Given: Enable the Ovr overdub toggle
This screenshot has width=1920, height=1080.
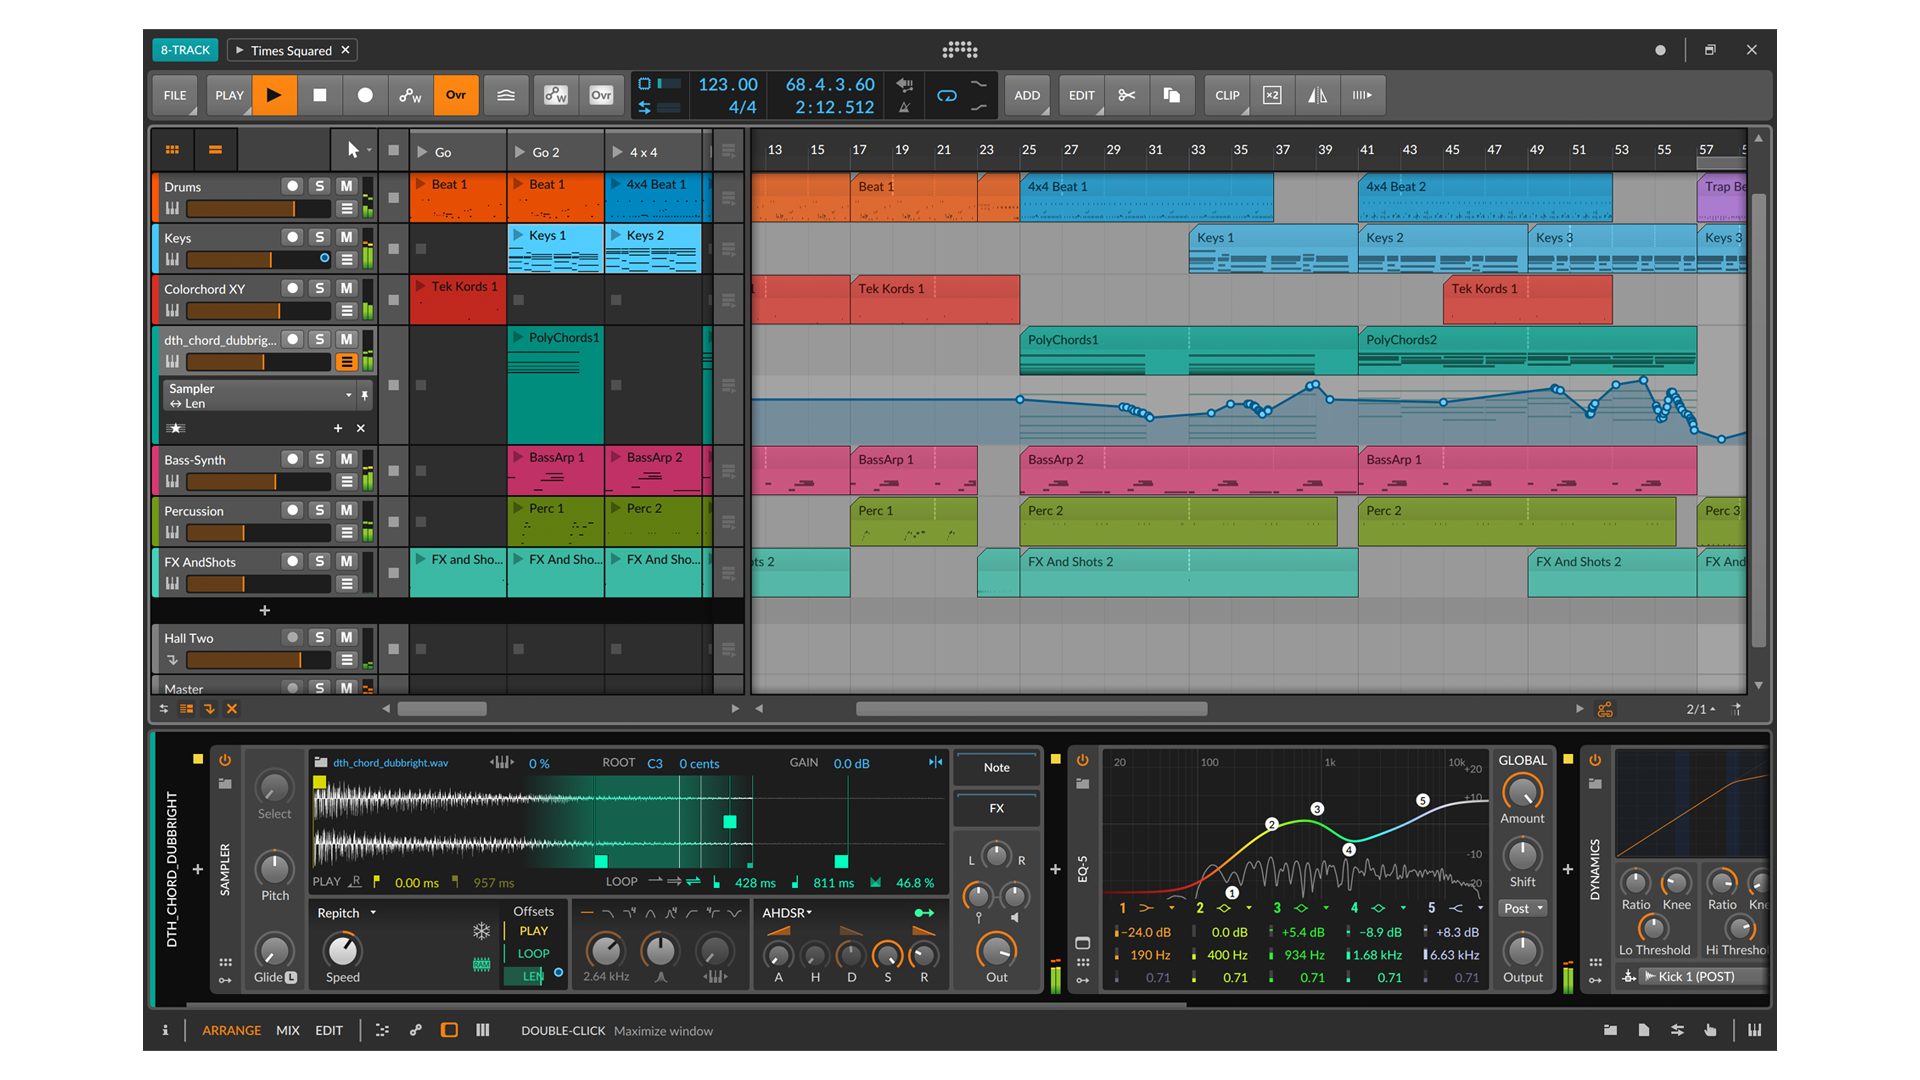Looking at the screenshot, I should 456,95.
